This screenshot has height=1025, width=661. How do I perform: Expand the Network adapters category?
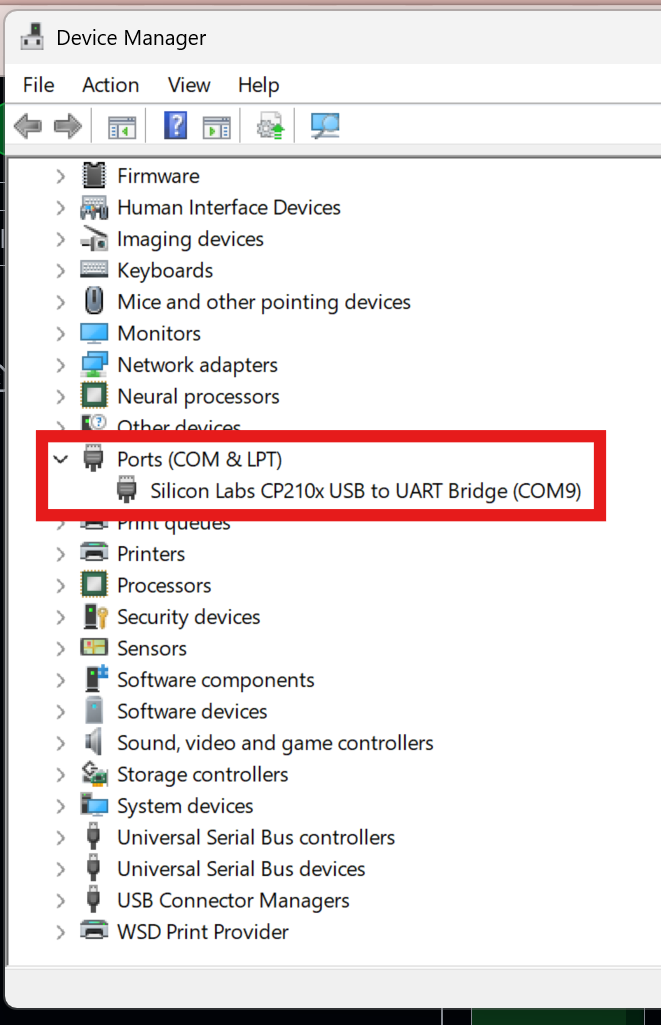click(60, 364)
